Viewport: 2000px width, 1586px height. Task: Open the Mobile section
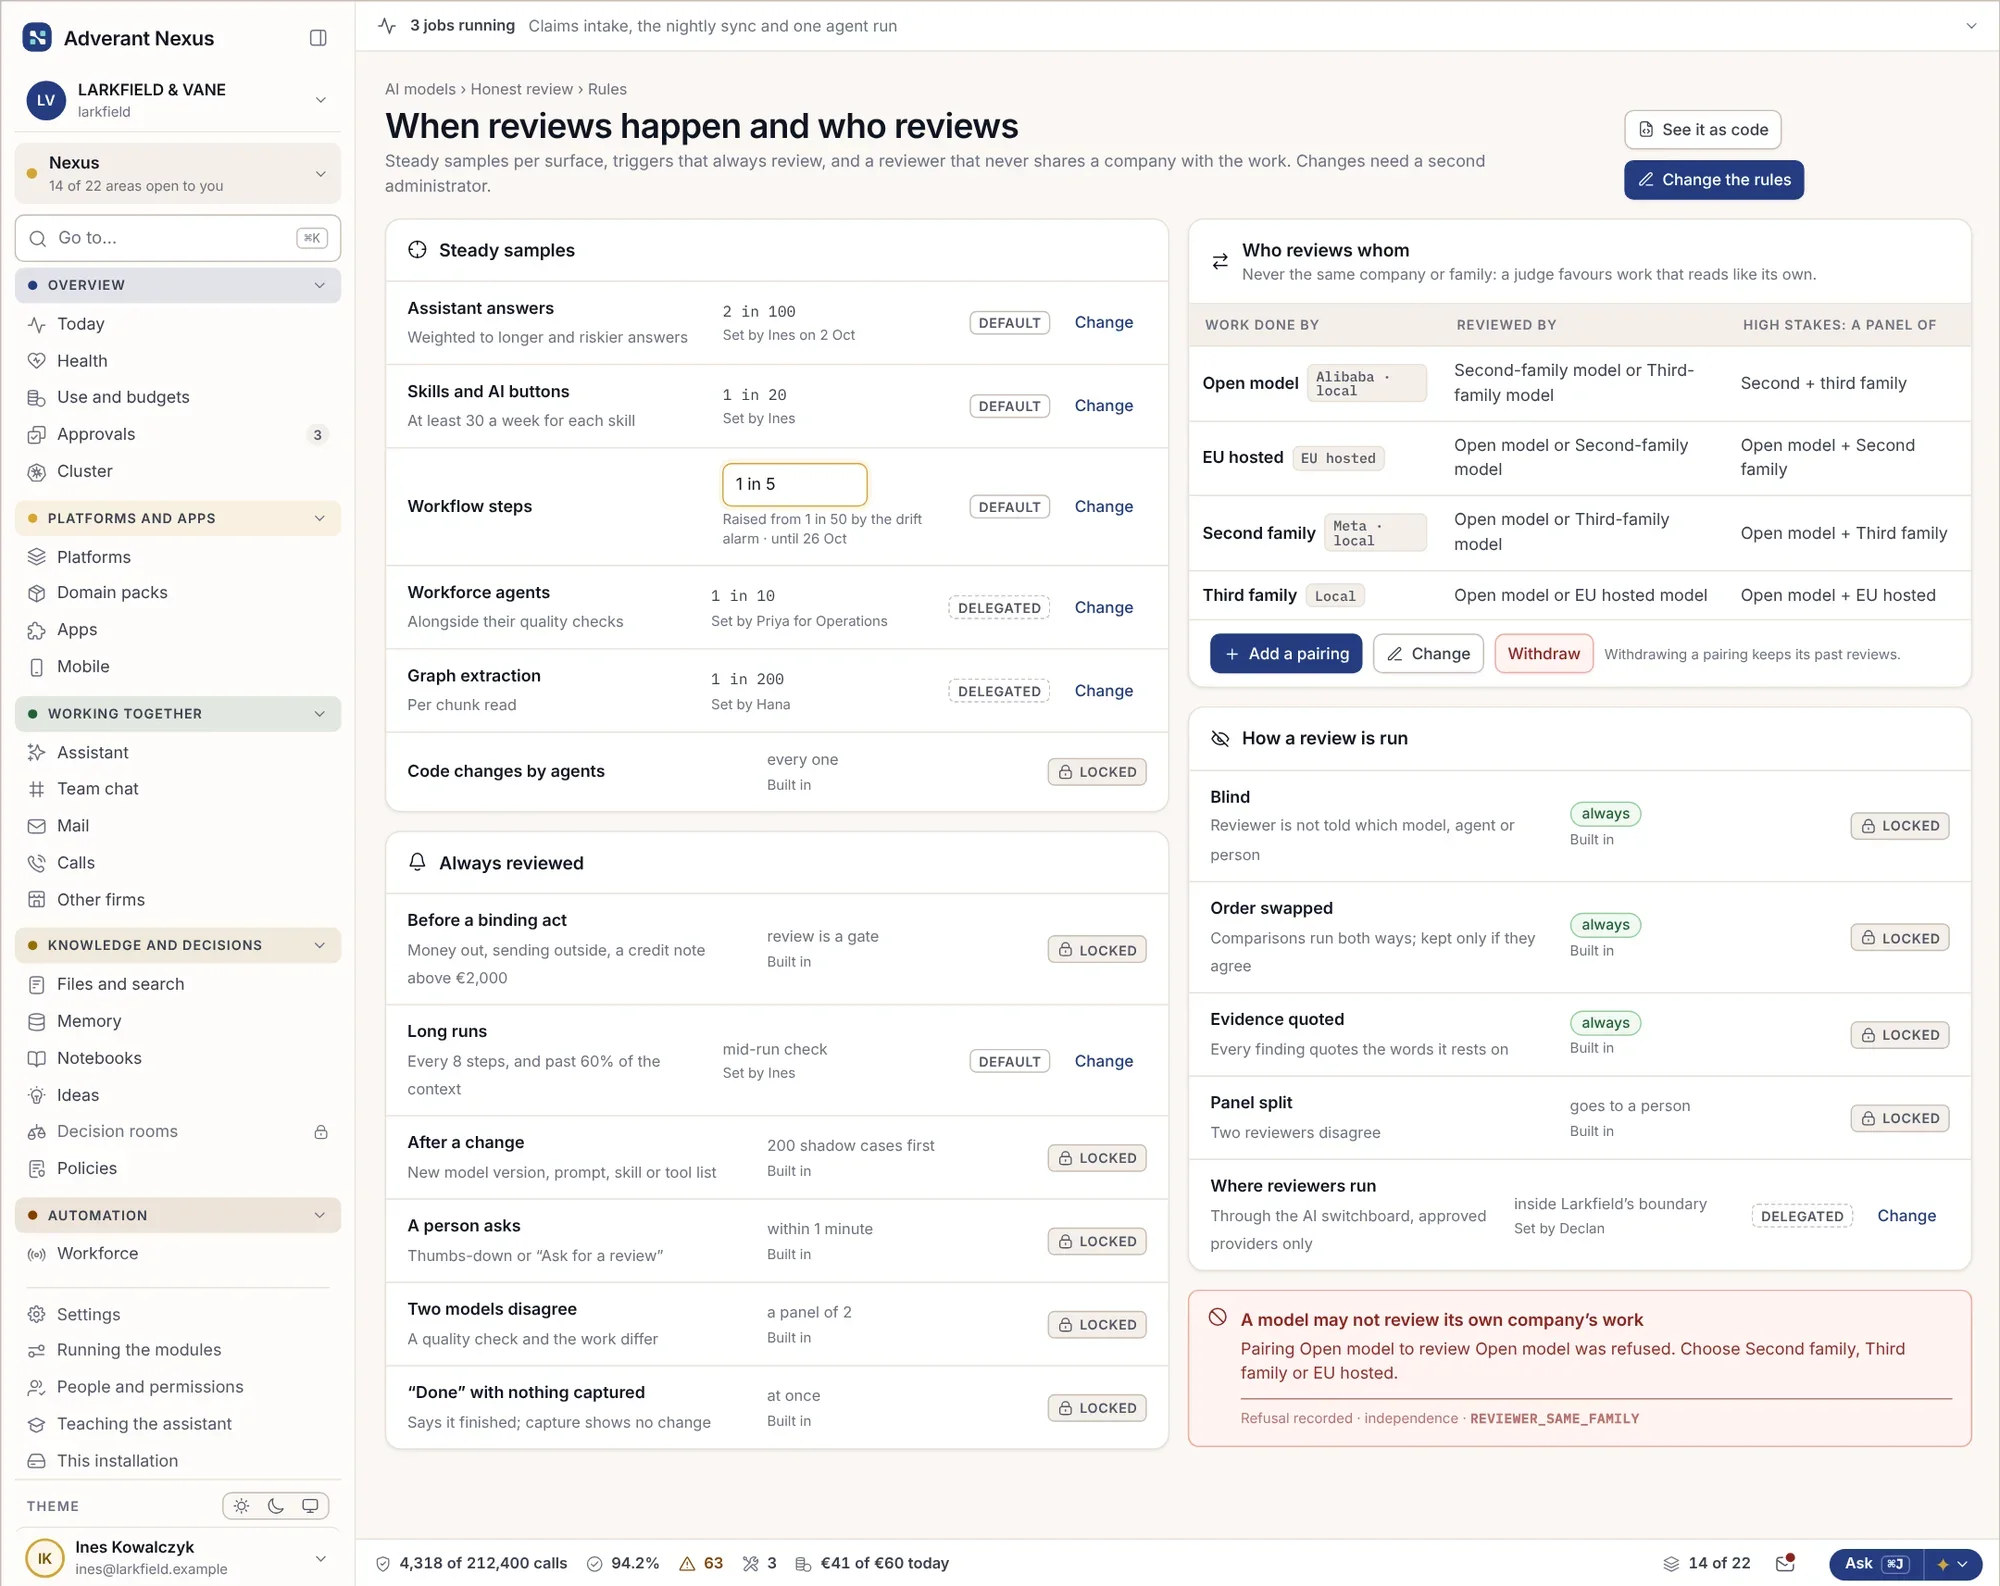[x=83, y=667]
